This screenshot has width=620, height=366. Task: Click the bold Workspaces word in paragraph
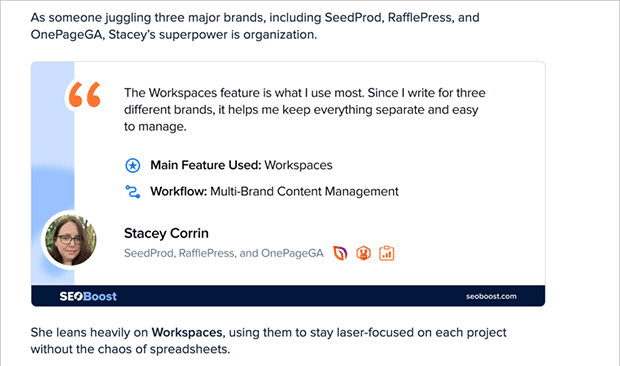[x=187, y=332]
